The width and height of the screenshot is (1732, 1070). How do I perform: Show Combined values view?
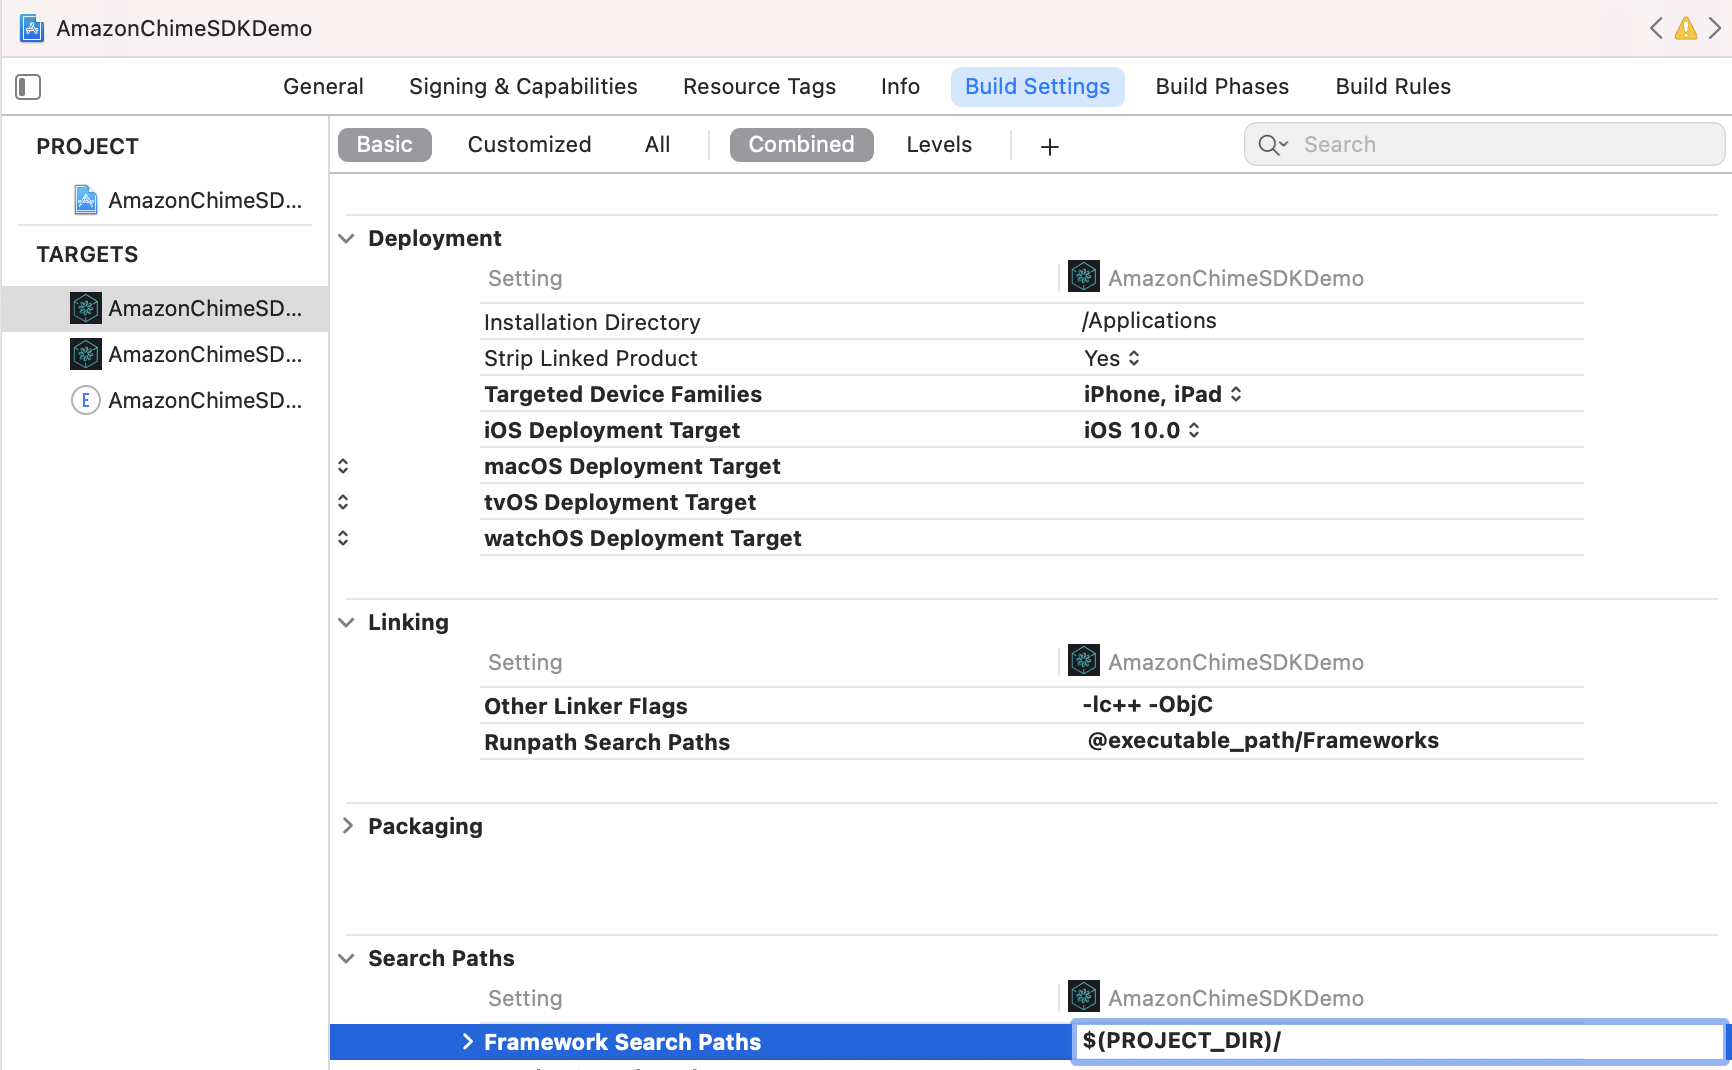click(x=801, y=145)
